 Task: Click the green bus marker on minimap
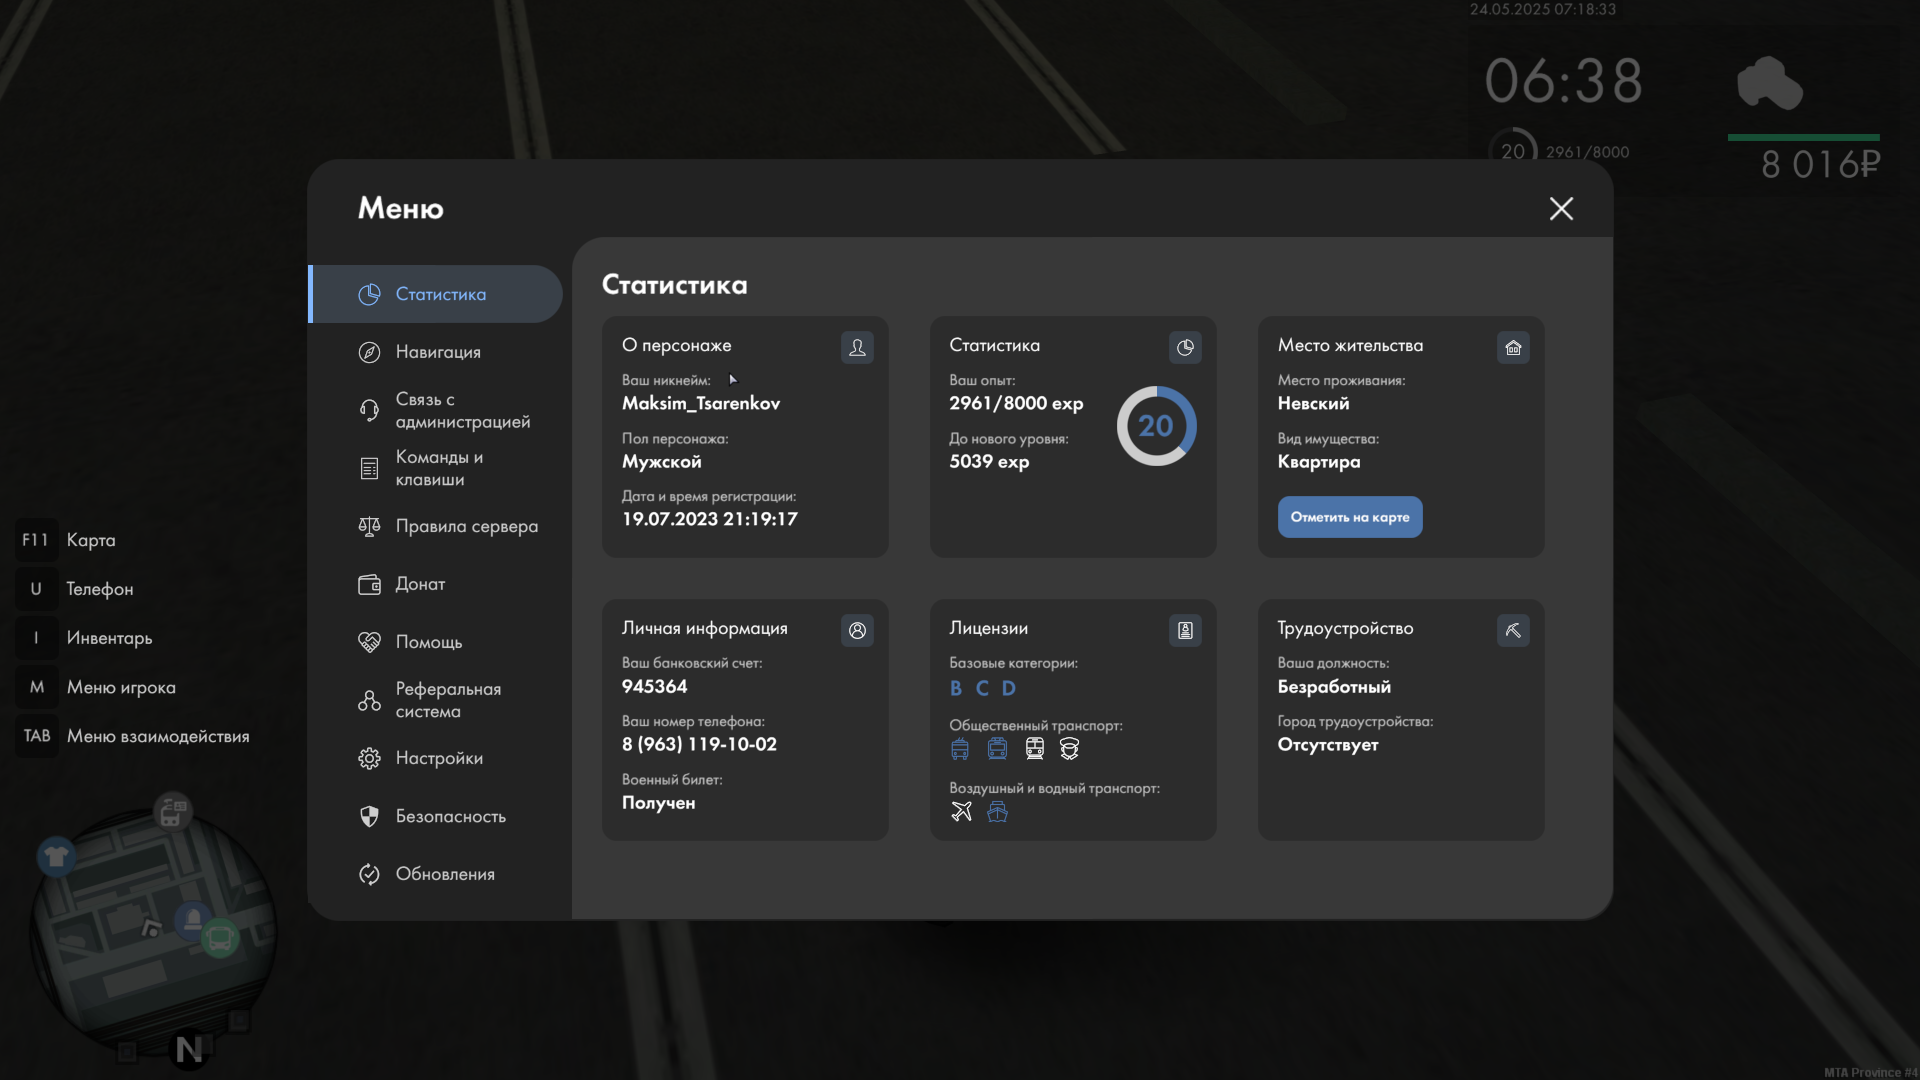[220, 938]
